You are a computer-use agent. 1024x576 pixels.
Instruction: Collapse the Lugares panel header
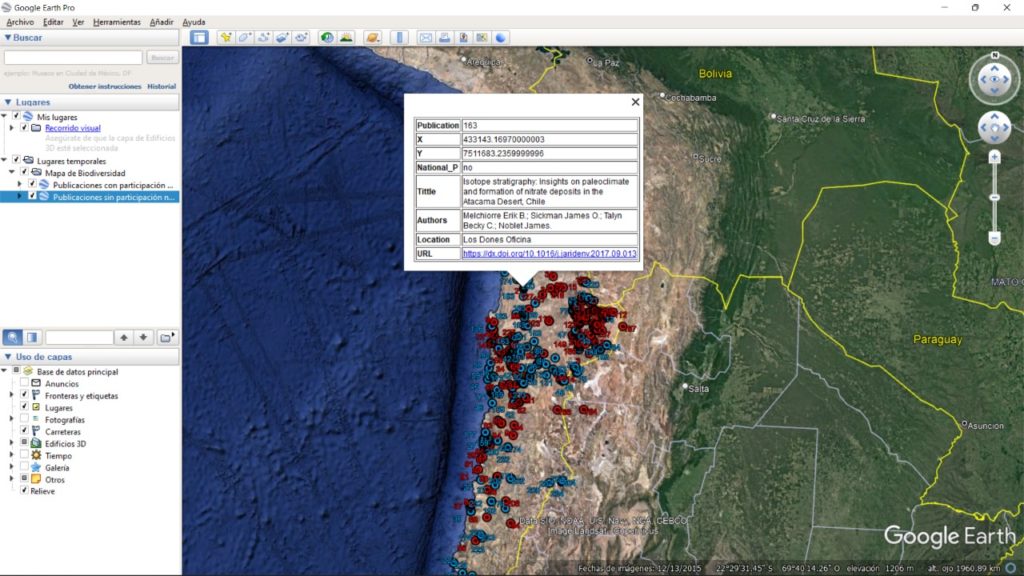(8, 102)
